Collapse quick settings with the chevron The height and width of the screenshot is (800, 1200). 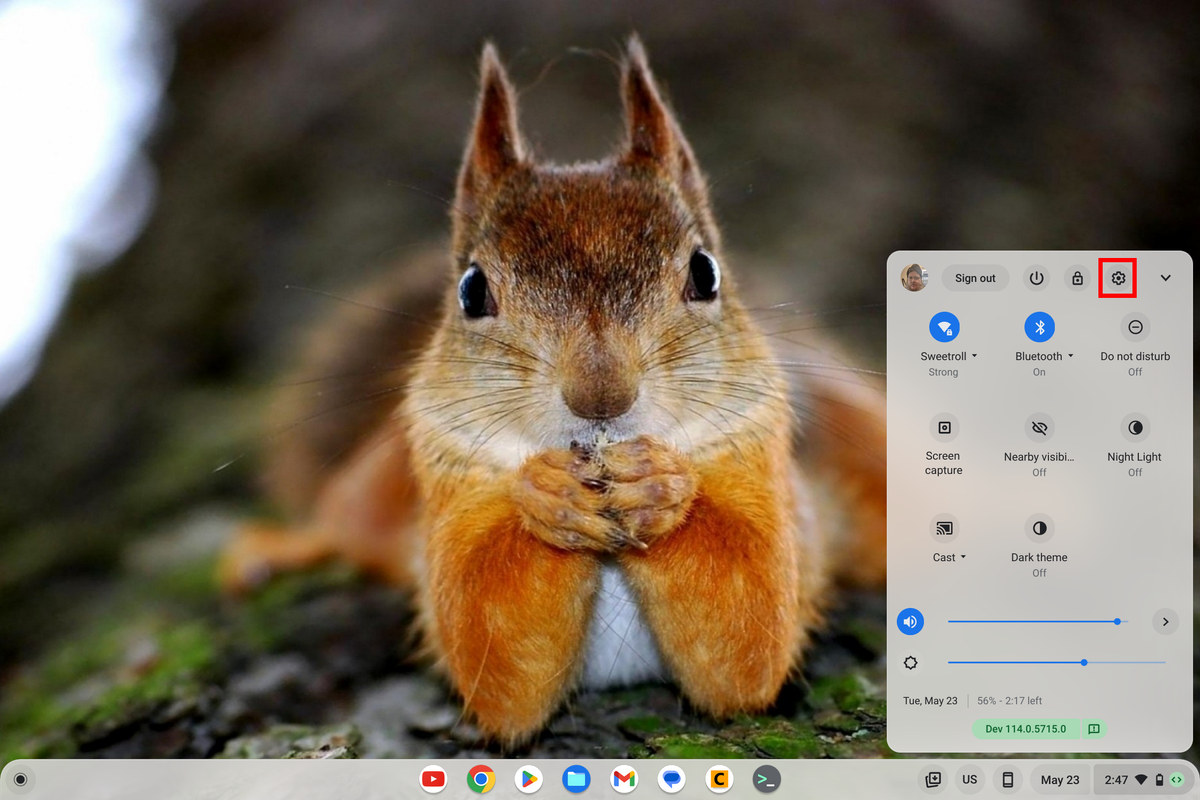point(1165,278)
